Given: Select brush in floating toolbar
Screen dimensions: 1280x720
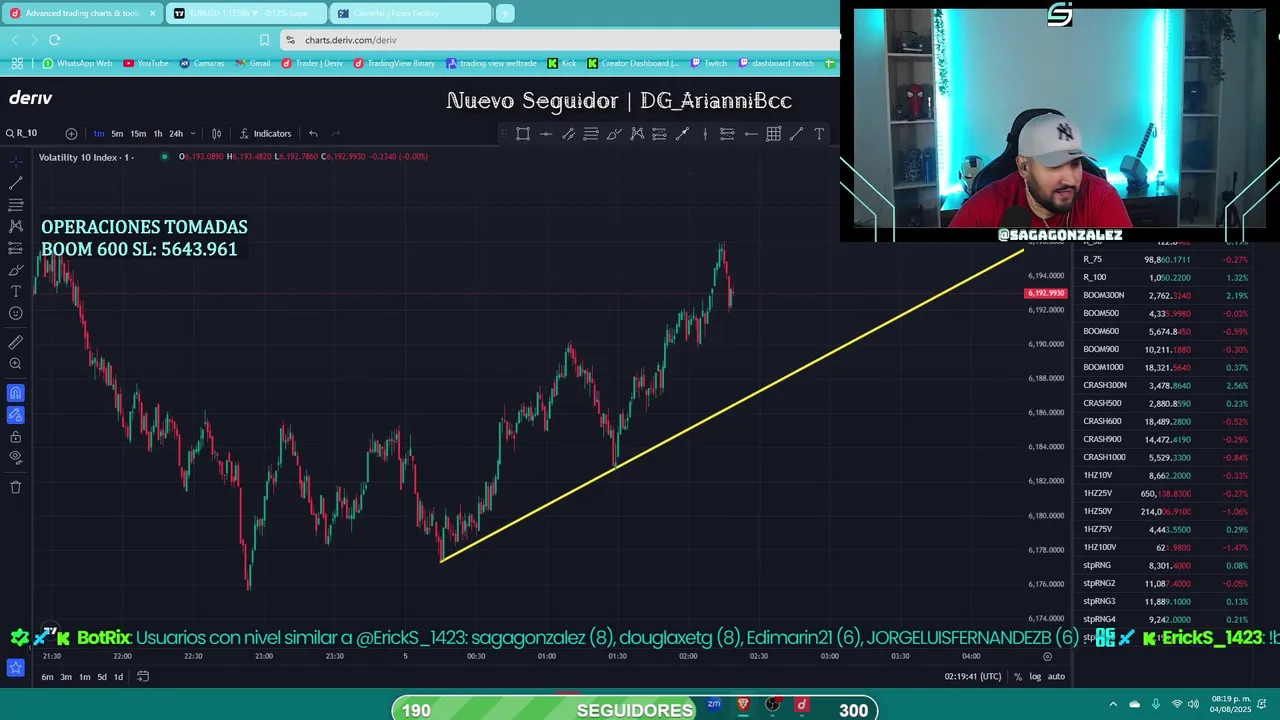Looking at the screenshot, I should [x=614, y=134].
